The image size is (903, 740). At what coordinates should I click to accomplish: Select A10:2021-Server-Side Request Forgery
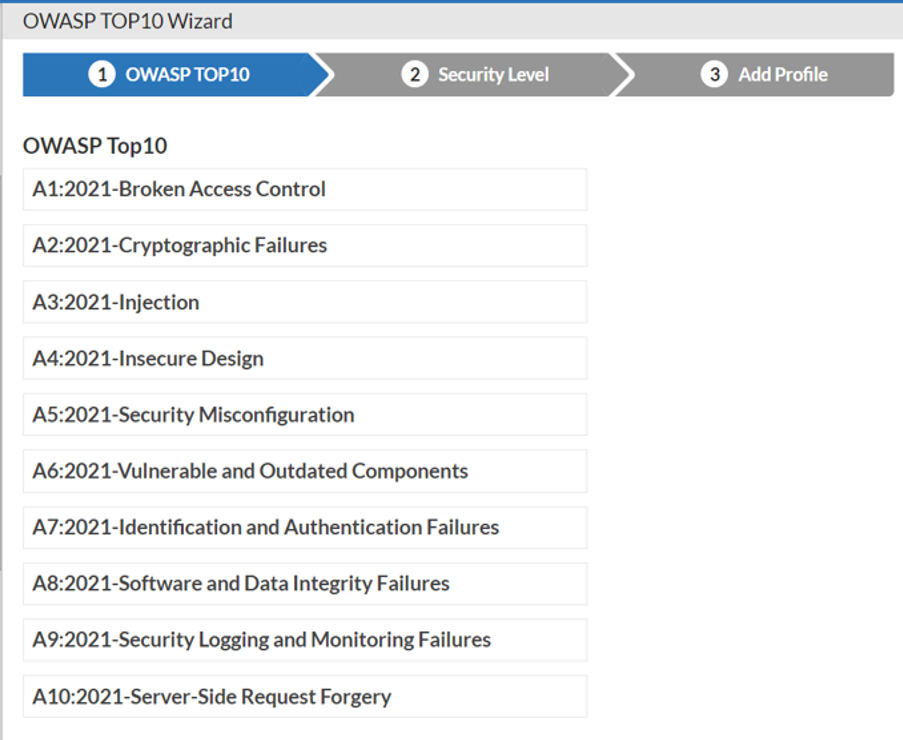pos(303,697)
